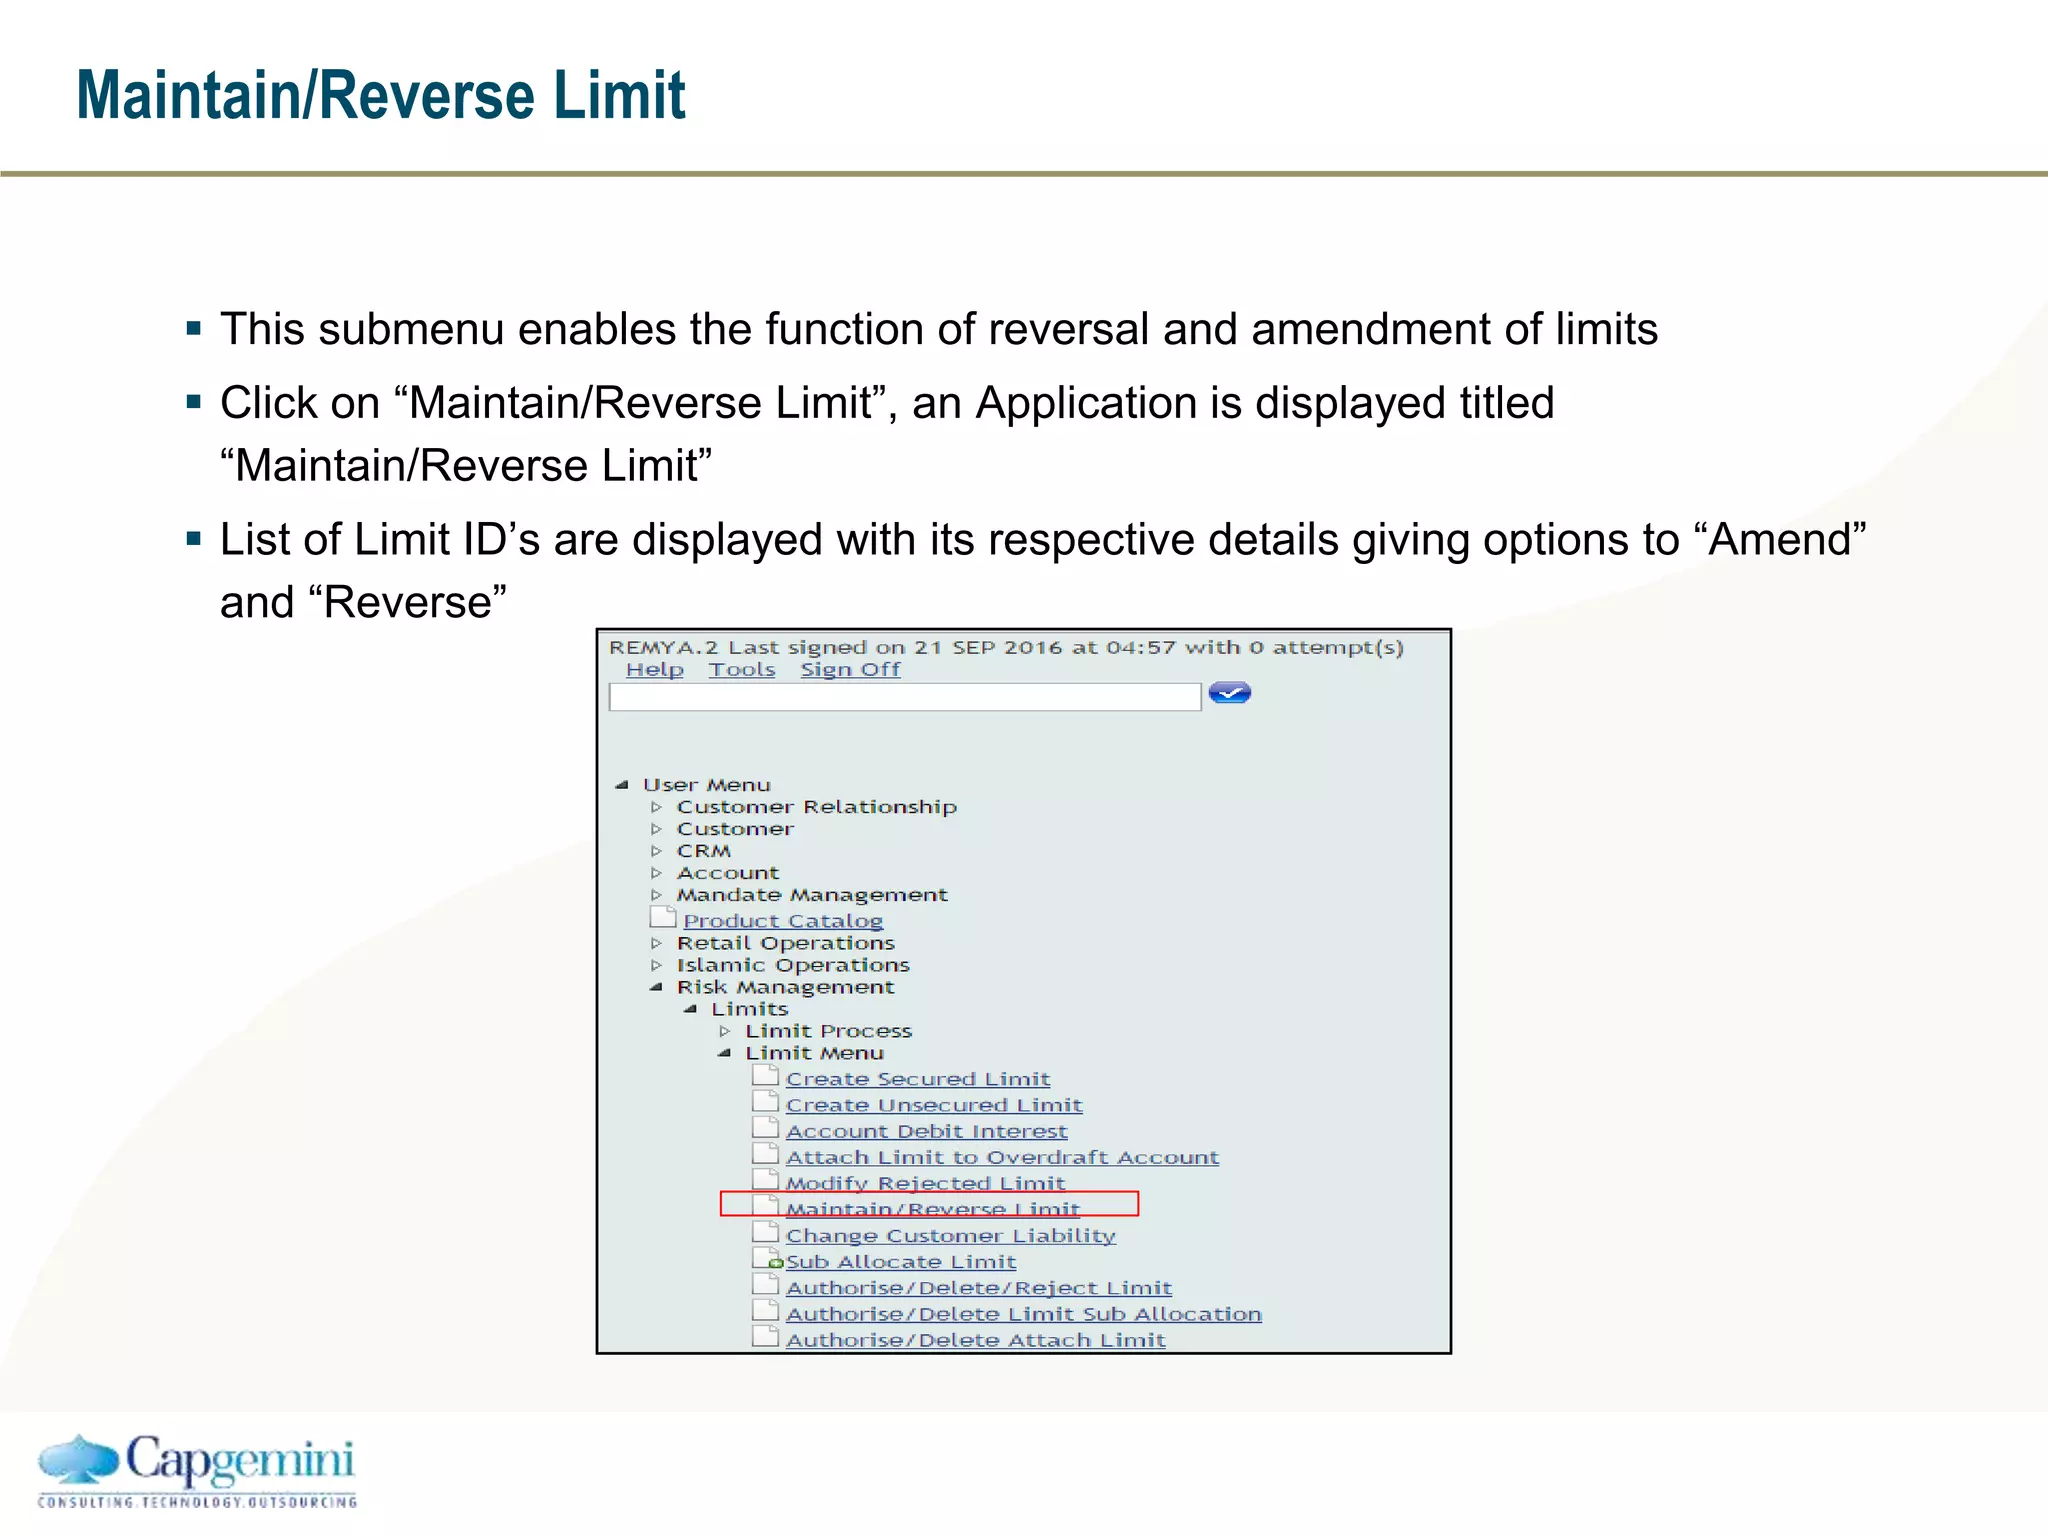Click the page icon beside Account Debit Interest
The height and width of the screenshot is (1536, 2048).
(765, 1128)
